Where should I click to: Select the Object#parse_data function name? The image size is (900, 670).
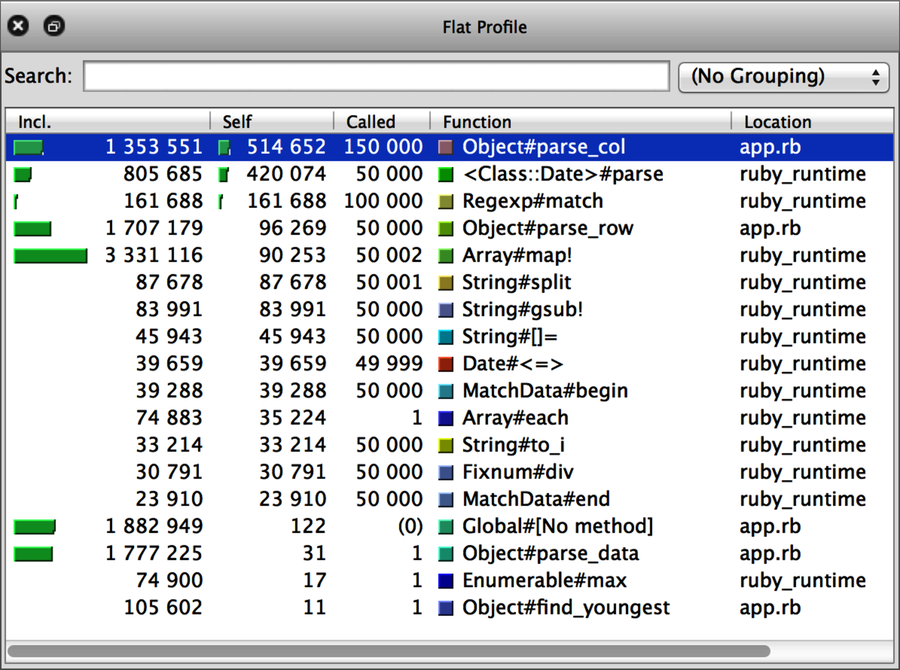pos(550,553)
